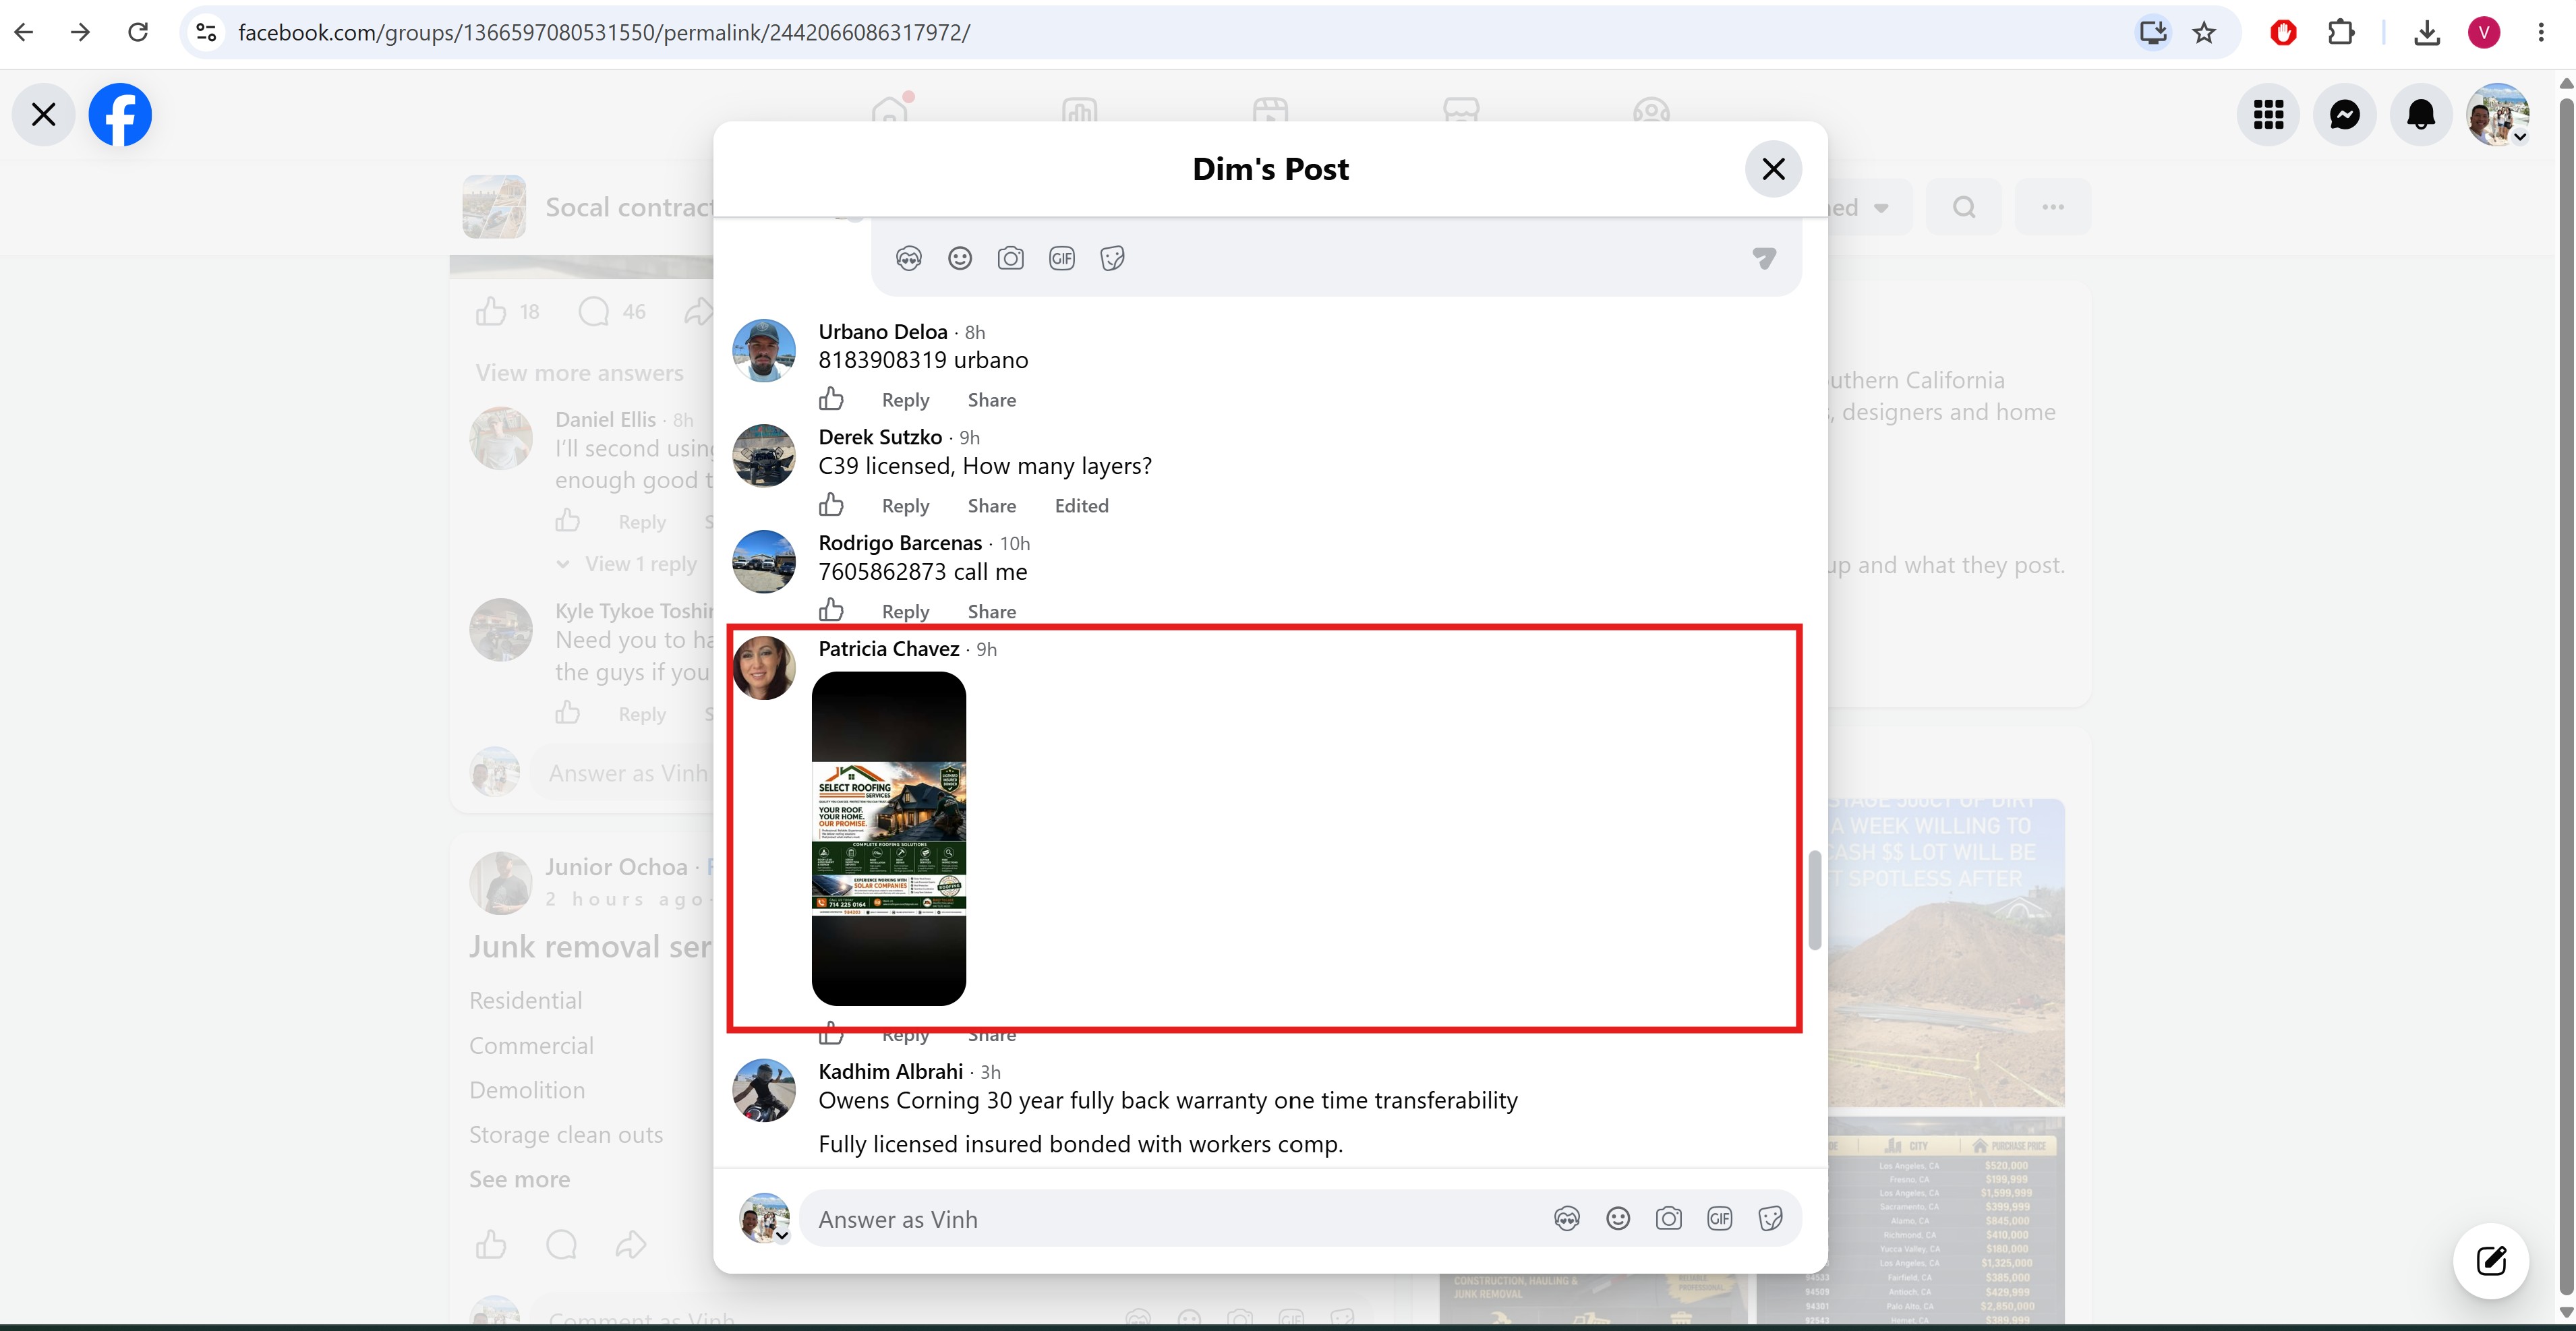View site information icon in address bar
This screenshot has width=2576, height=1331.
tap(206, 33)
